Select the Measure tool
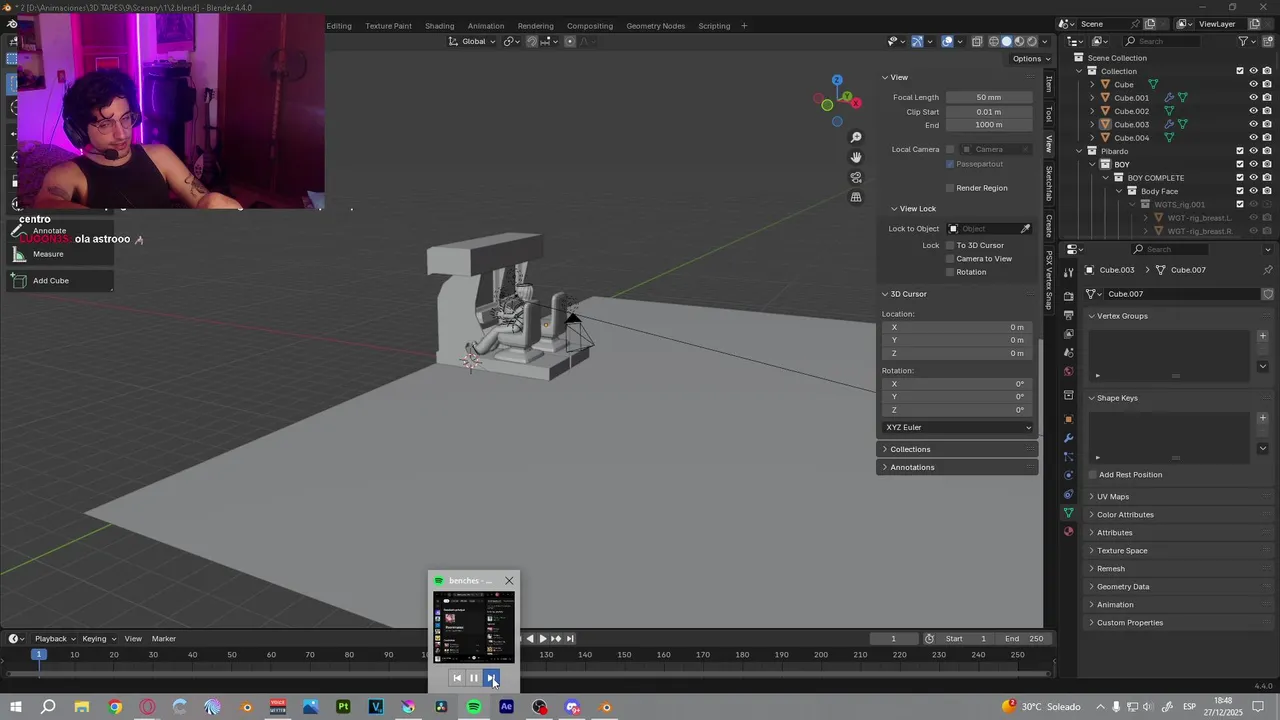This screenshot has height=720, width=1280. pyautogui.click(x=60, y=254)
